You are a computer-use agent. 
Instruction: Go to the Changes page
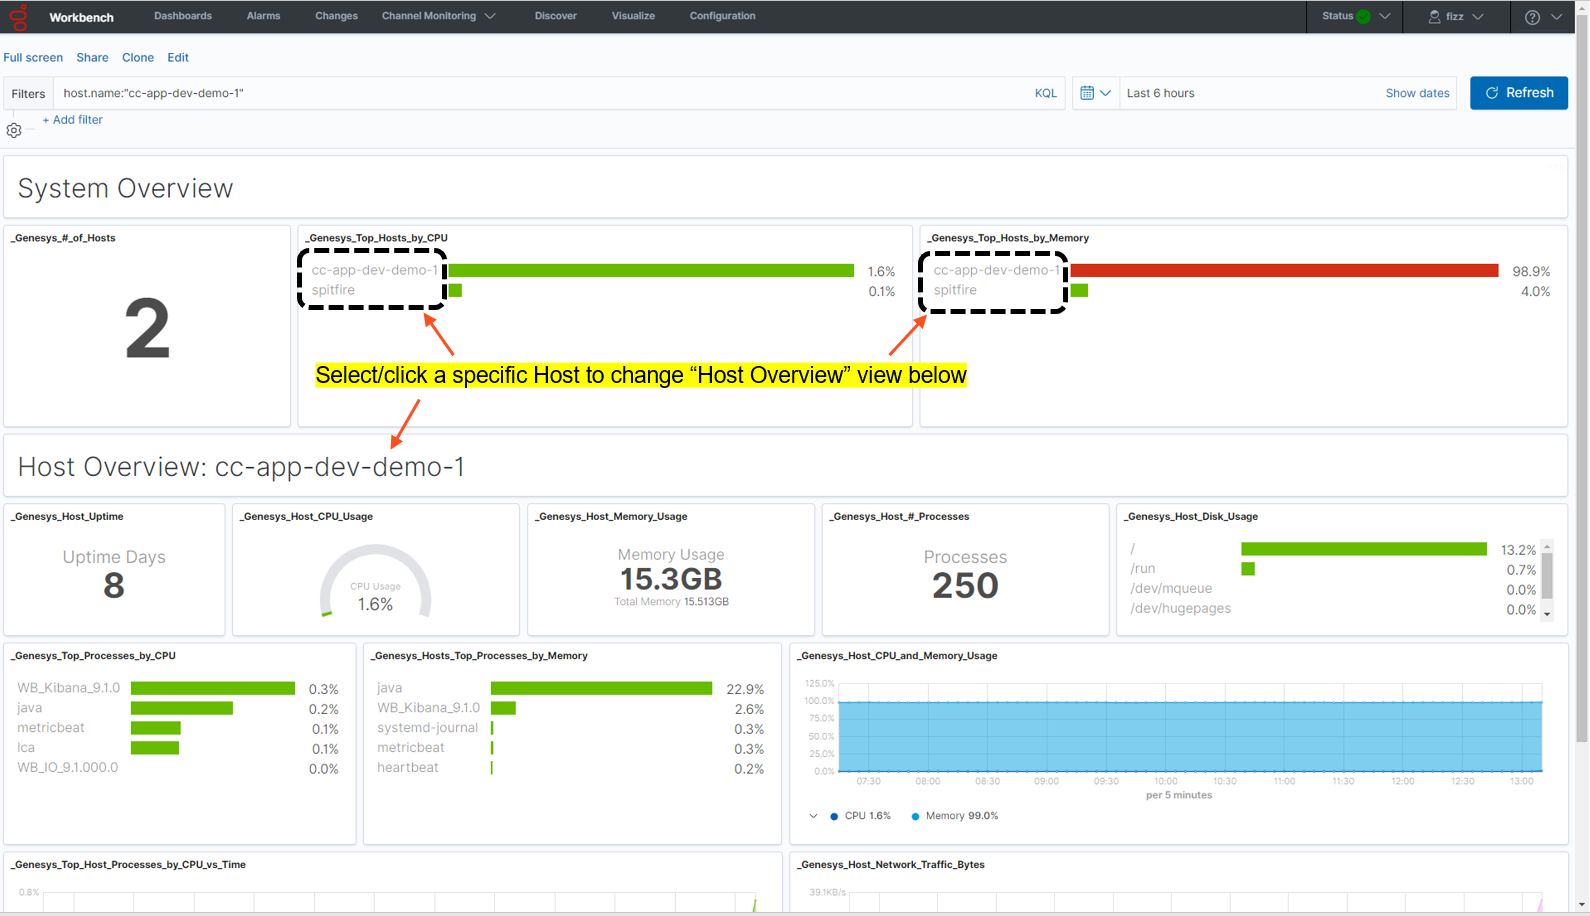pyautogui.click(x=336, y=16)
